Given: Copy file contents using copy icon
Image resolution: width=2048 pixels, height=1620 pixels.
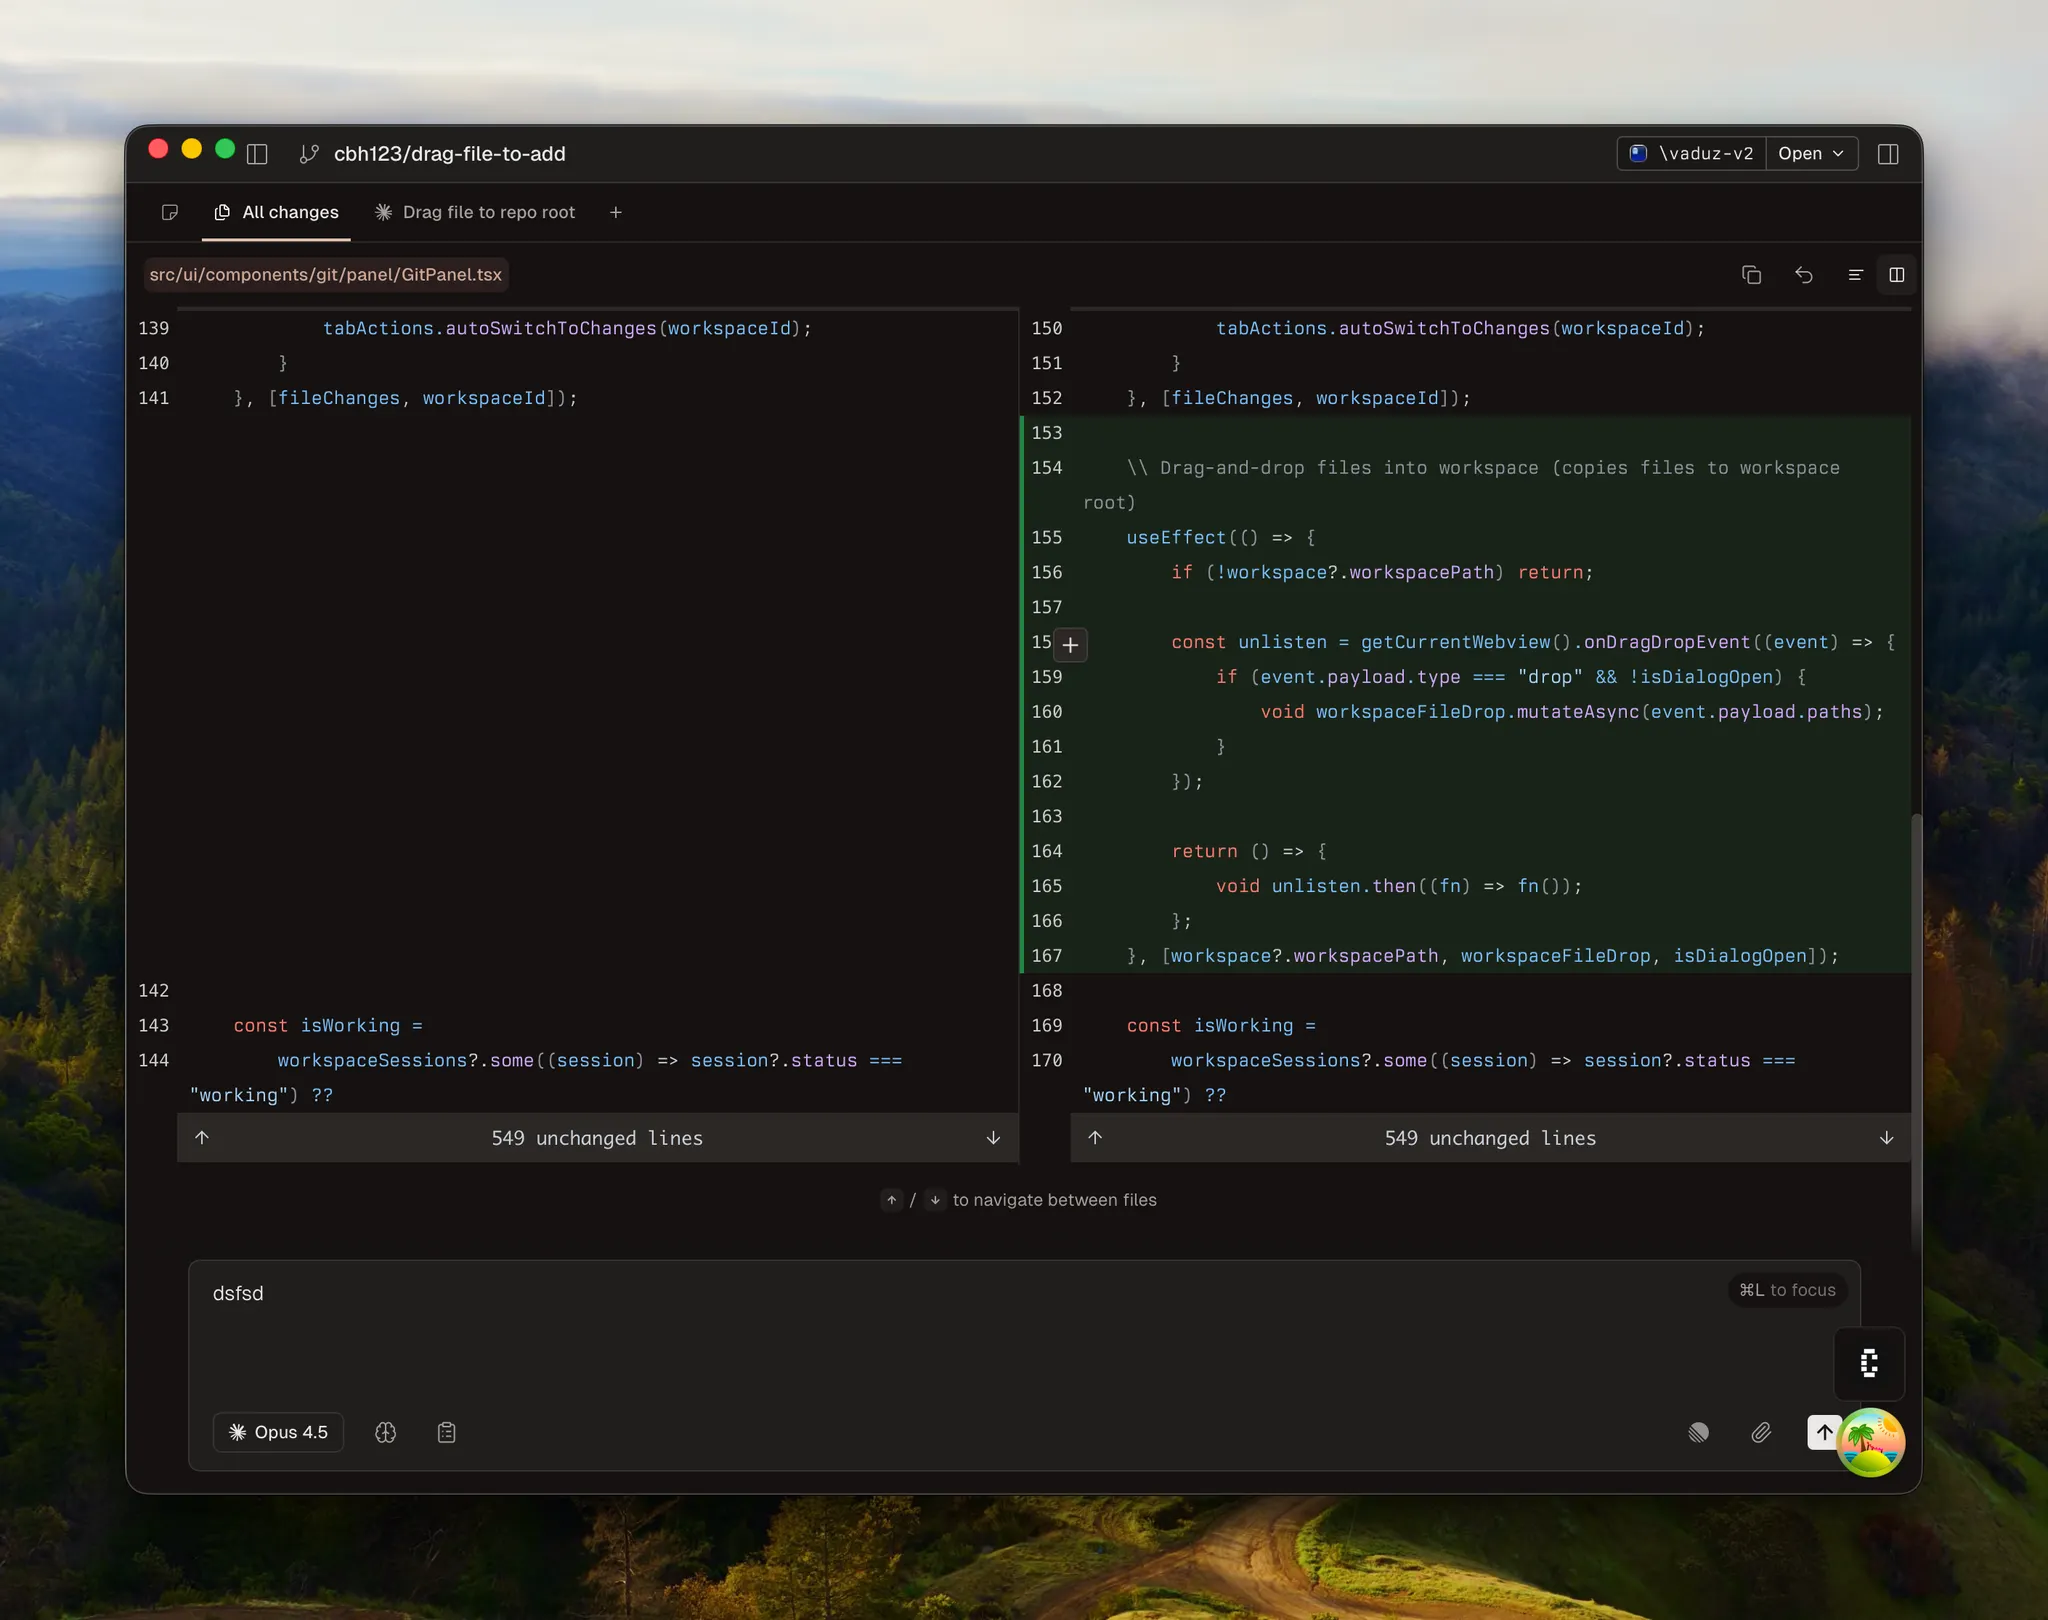Looking at the screenshot, I should click(1751, 275).
